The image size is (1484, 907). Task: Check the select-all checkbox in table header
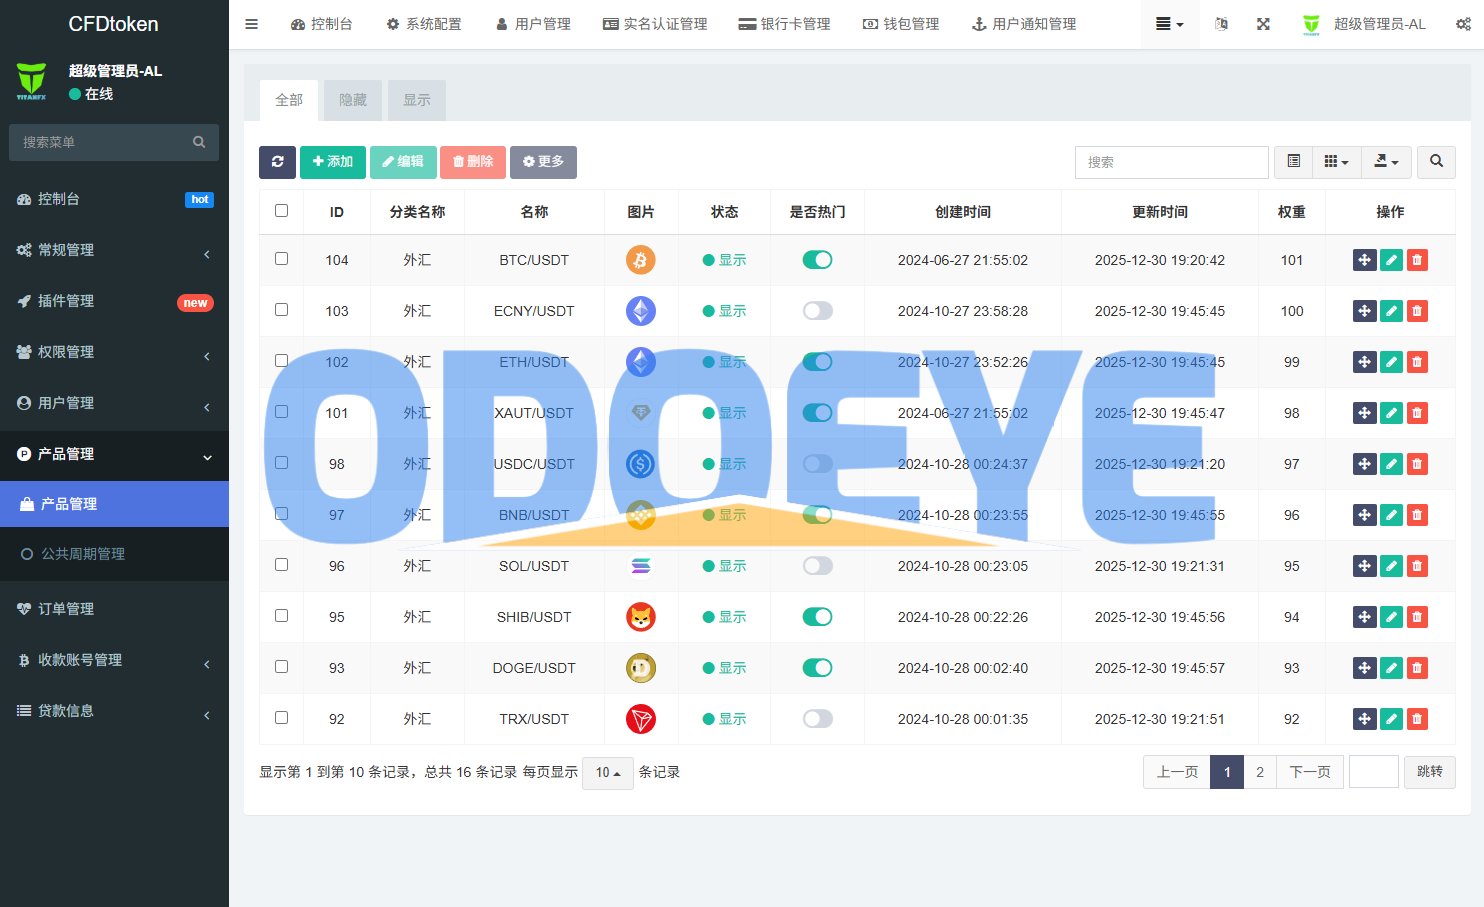(x=281, y=211)
